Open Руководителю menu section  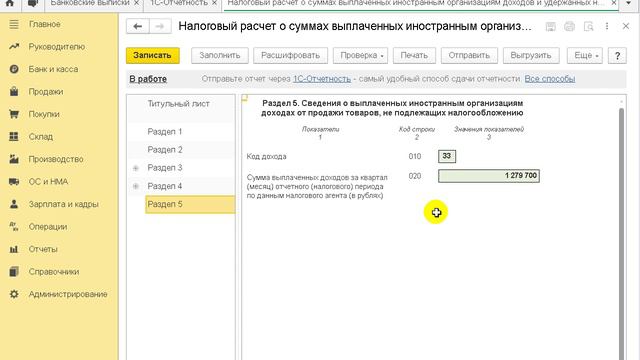pos(57,47)
